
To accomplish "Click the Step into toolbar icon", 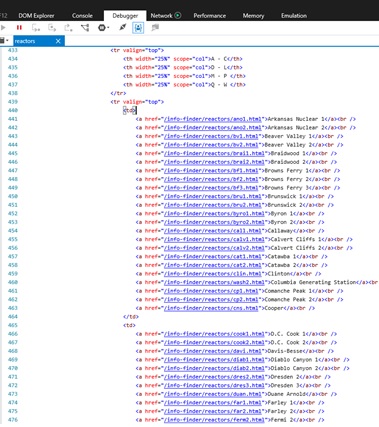I will click(x=36, y=28).
